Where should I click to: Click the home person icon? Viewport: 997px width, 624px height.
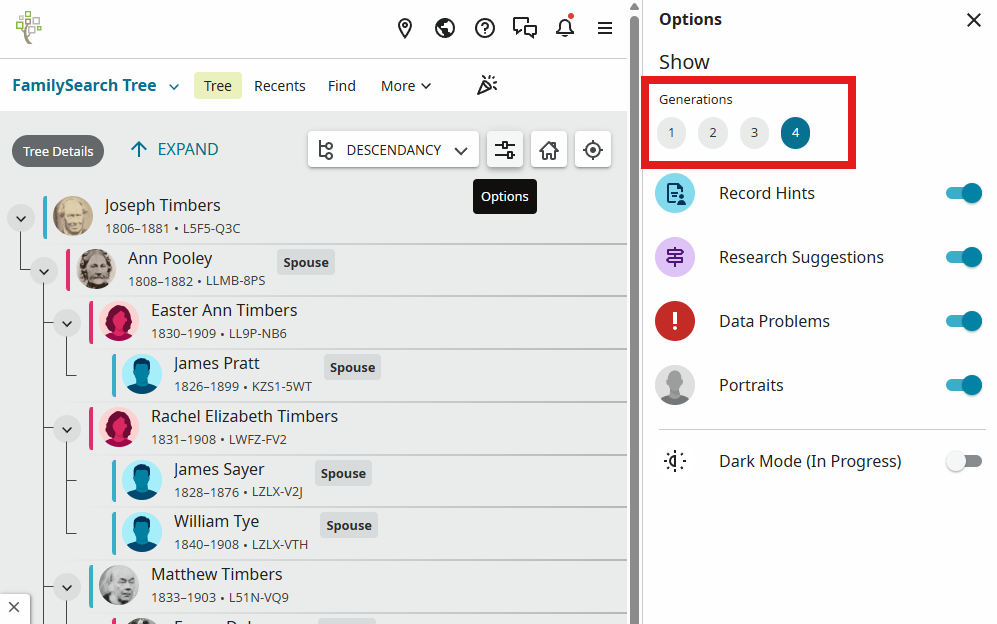tap(549, 149)
